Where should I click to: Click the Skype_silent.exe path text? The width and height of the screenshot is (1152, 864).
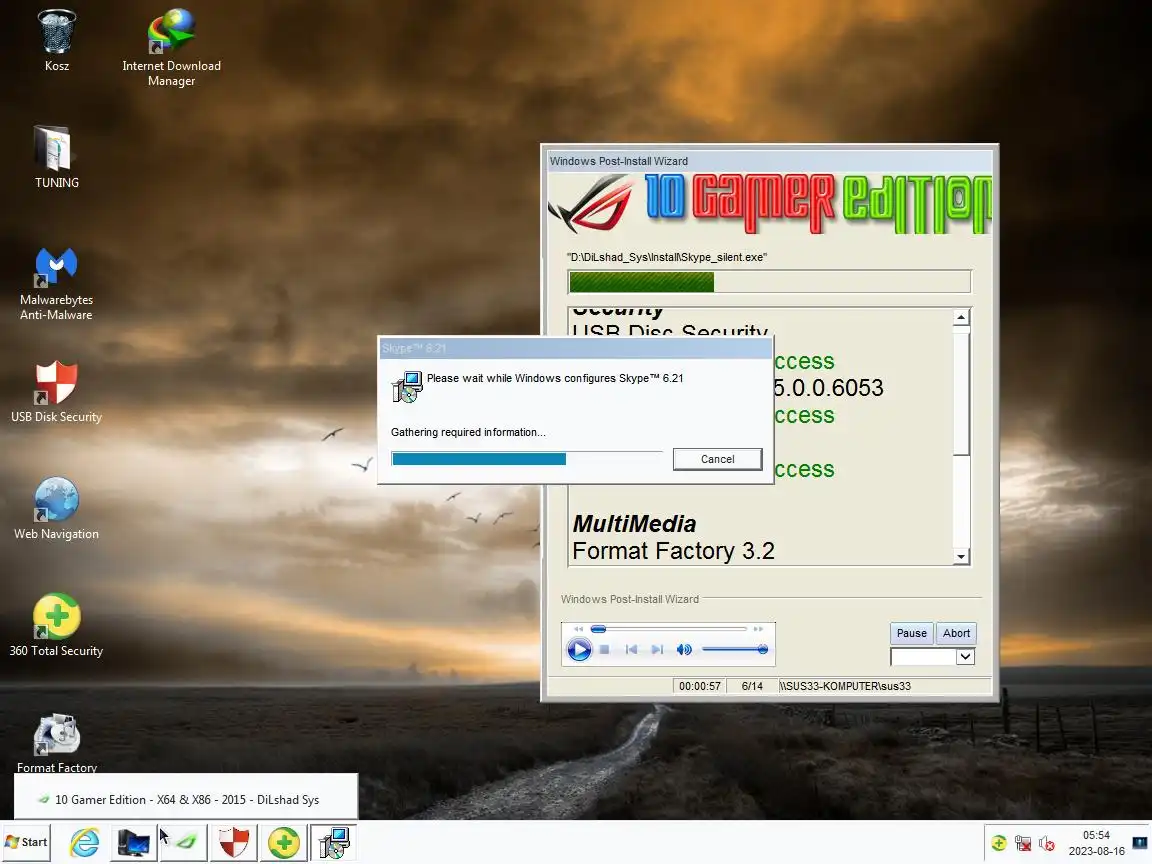click(x=667, y=257)
